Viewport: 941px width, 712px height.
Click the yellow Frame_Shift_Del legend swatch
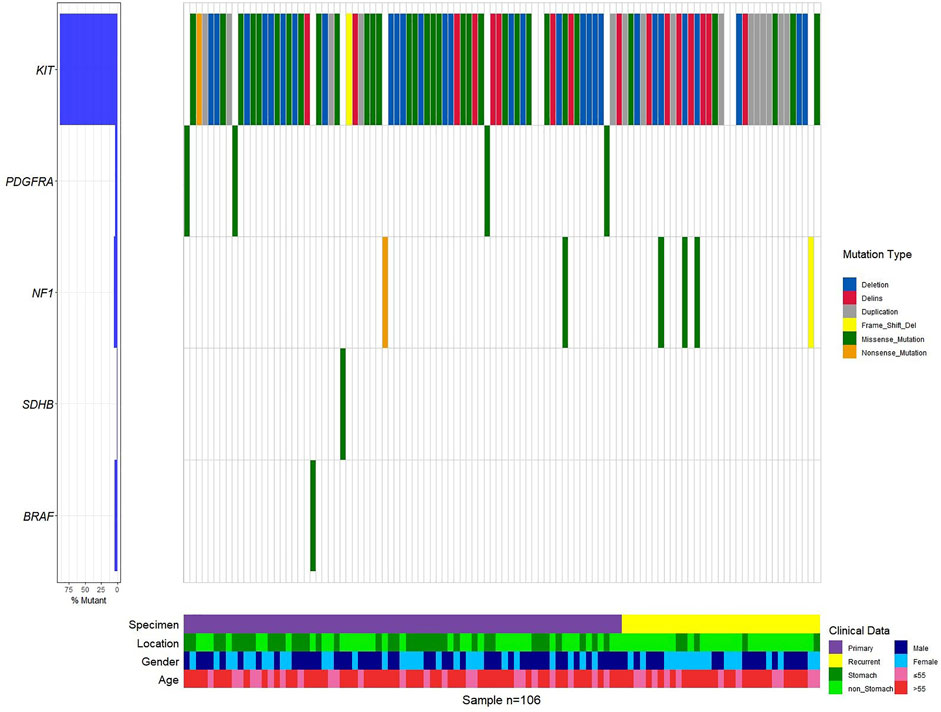pos(849,325)
